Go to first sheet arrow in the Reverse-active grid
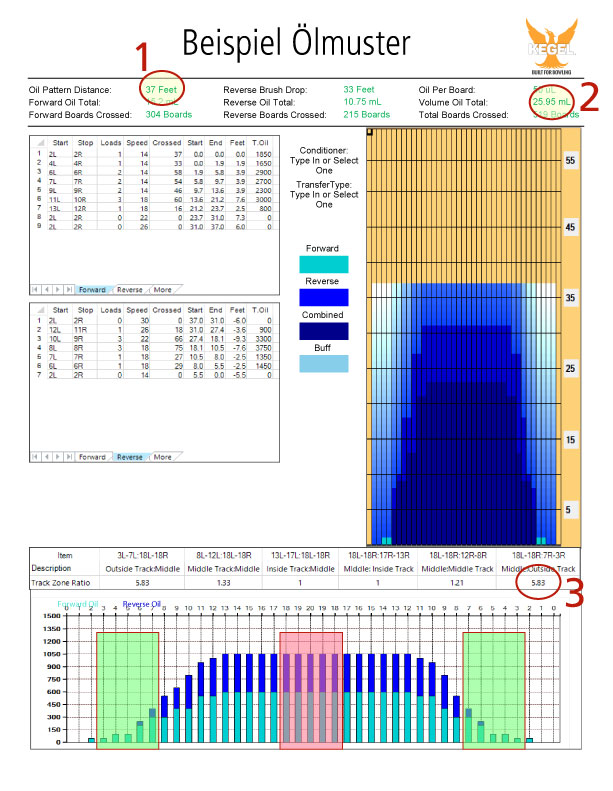This screenshot has height=791, width=613. pos(35,457)
